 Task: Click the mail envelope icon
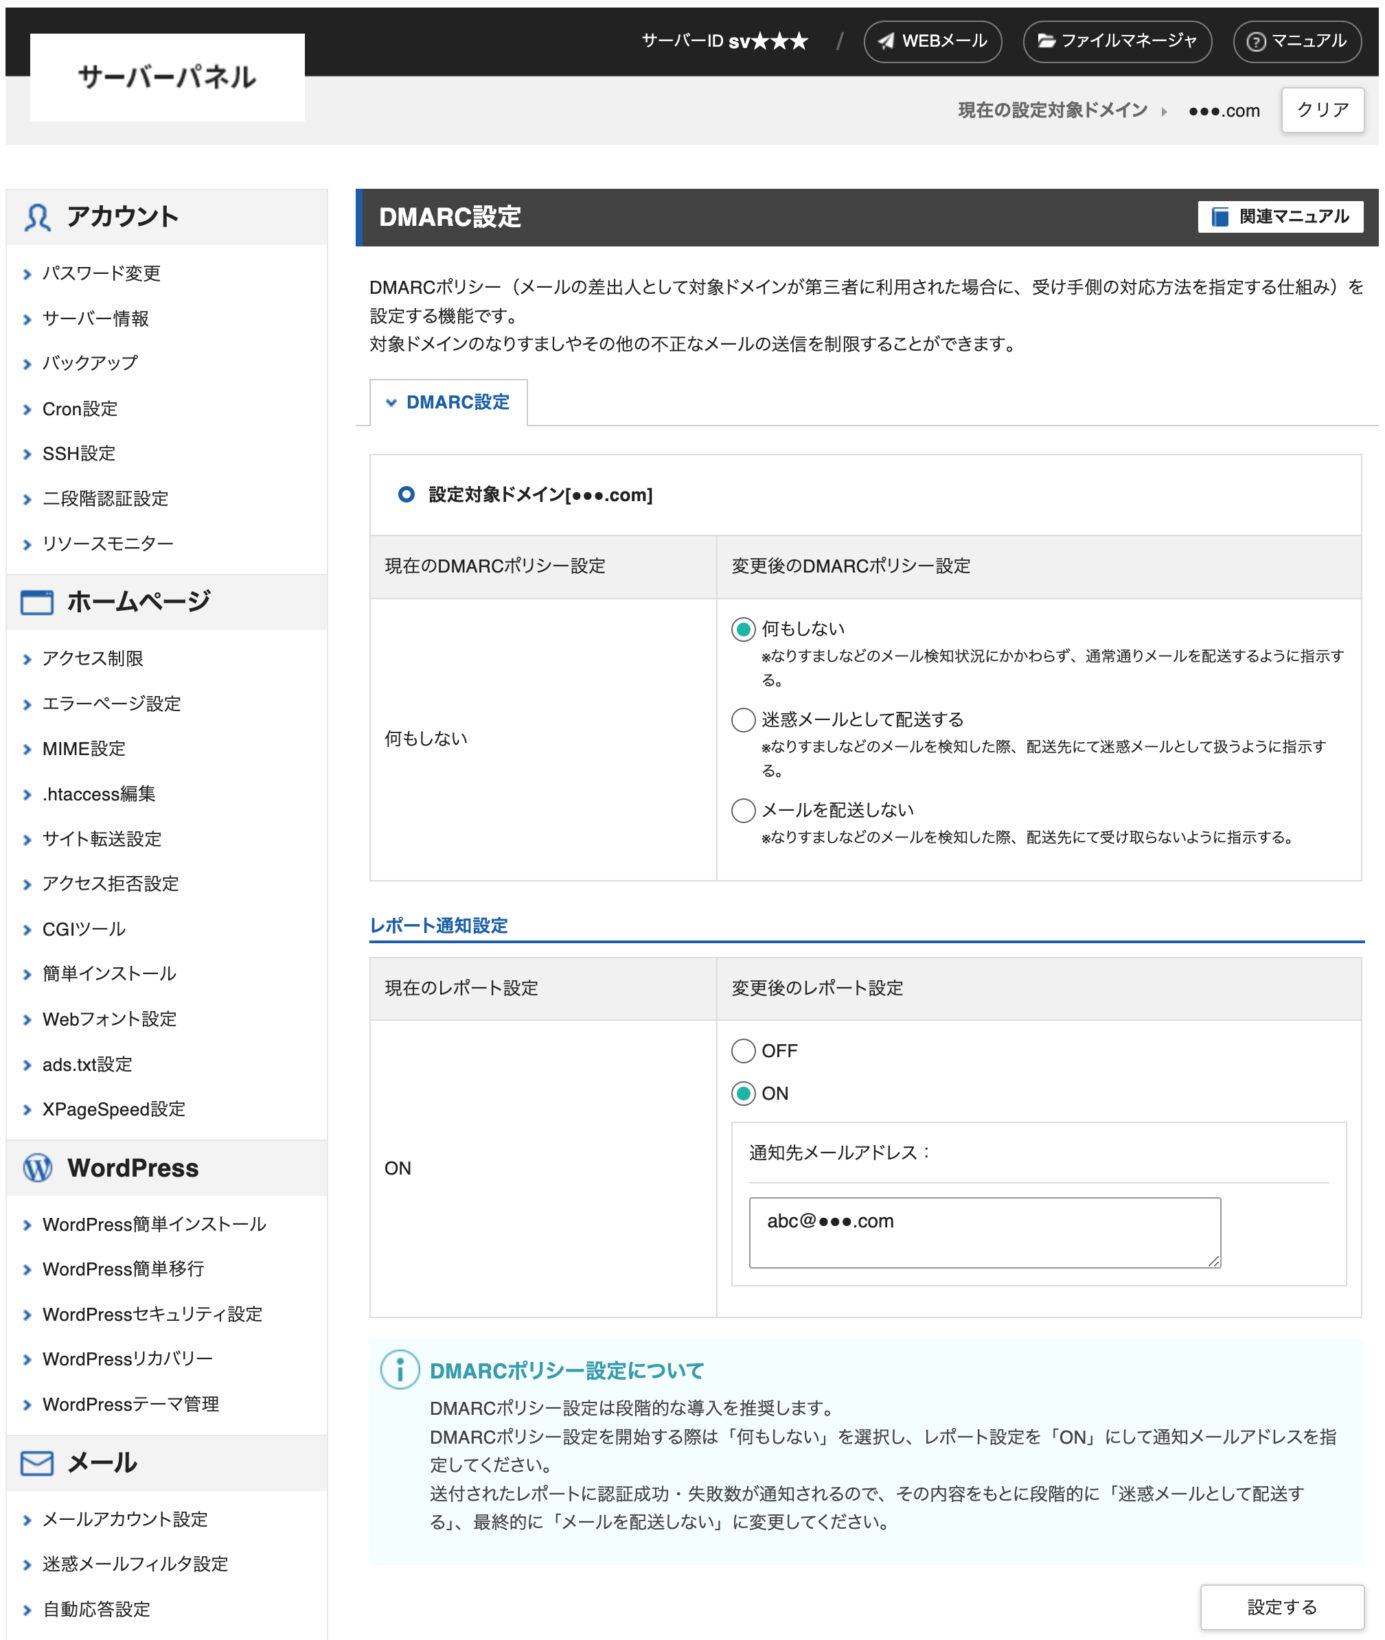pyautogui.click(x=37, y=1463)
